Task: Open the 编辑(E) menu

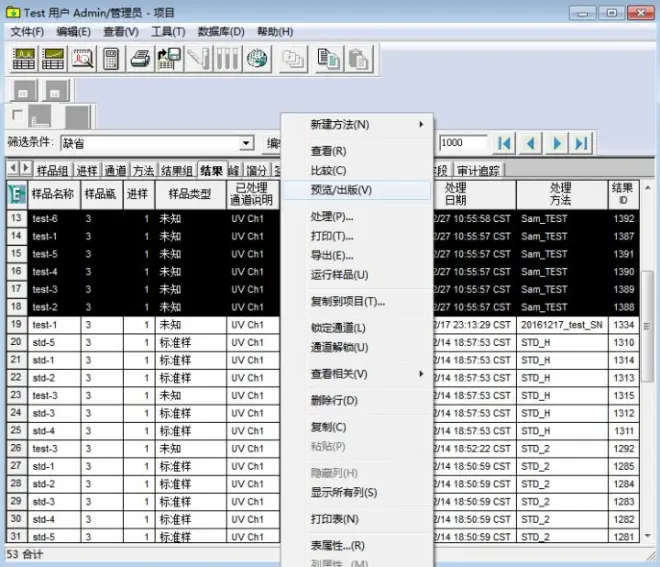Action: (73, 32)
